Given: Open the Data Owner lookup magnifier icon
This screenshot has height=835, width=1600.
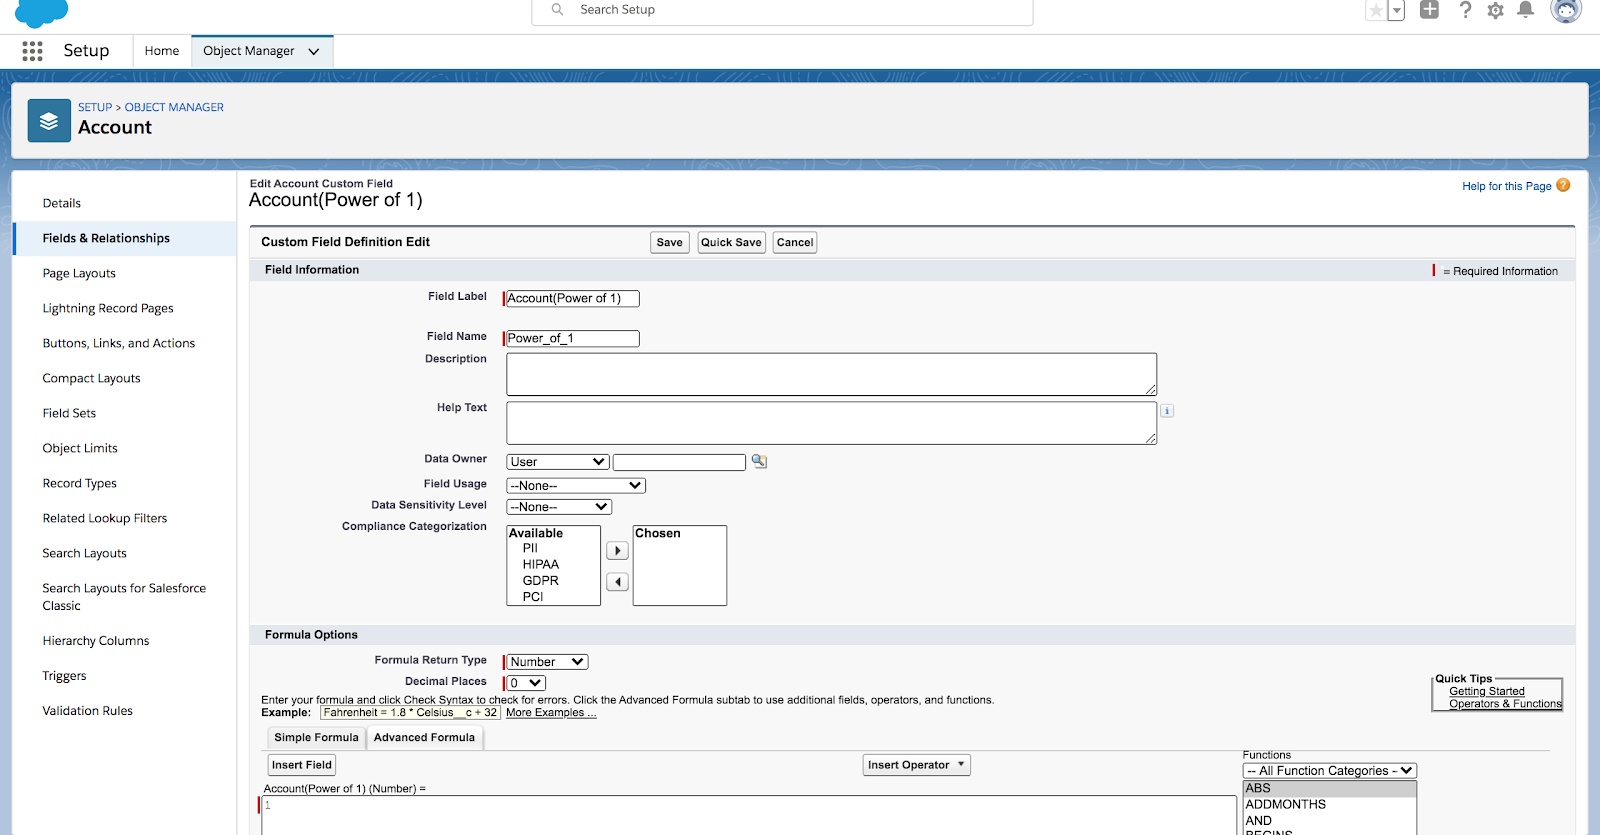Looking at the screenshot, I should click(759, 461).
